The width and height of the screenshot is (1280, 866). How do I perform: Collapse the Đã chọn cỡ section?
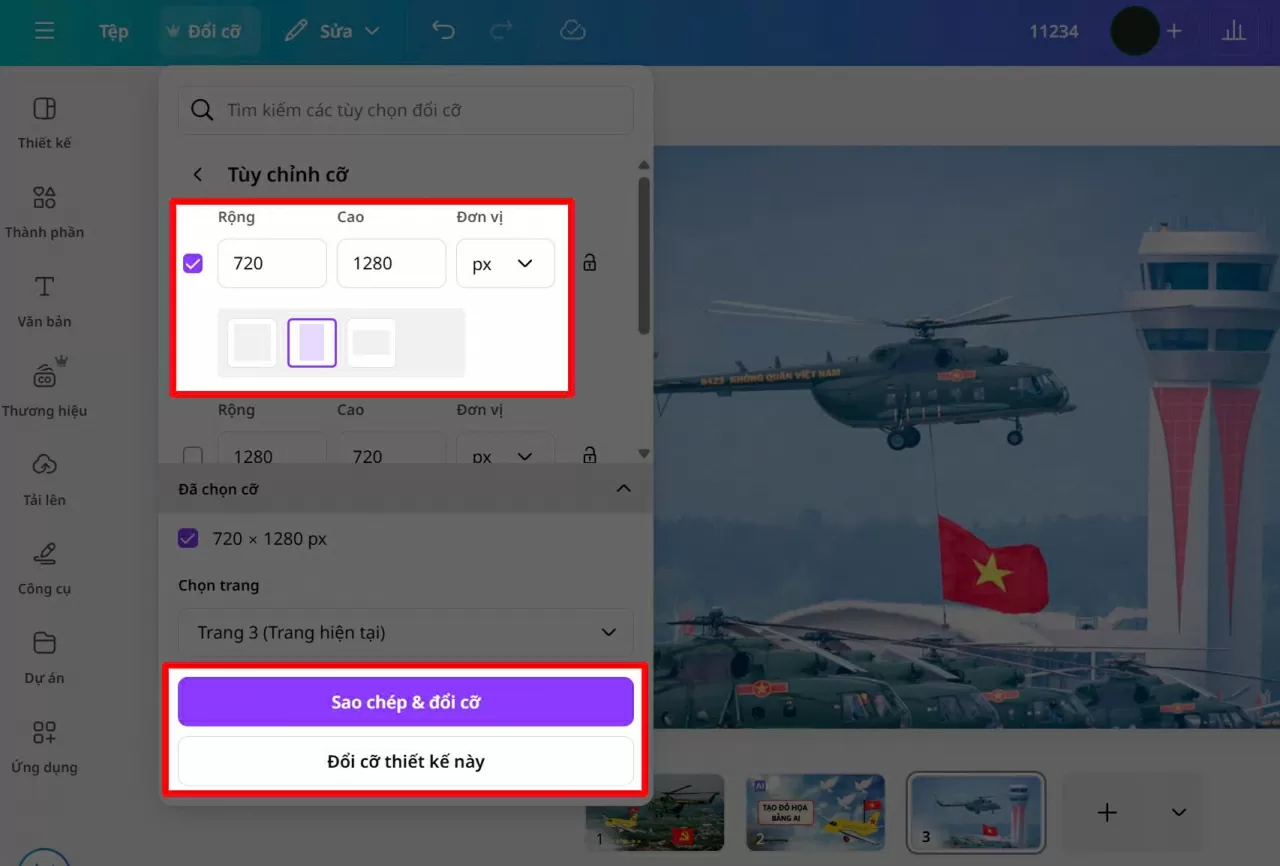point(623,489)
